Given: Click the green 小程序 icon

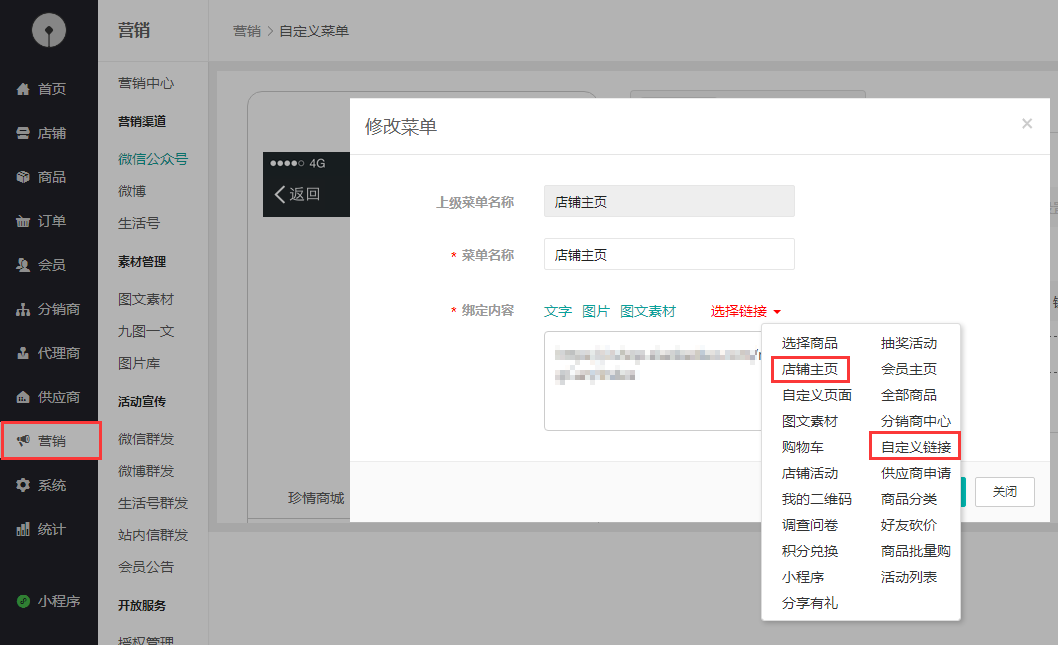Looking at the screenshot, I should (x=23, y=601).
